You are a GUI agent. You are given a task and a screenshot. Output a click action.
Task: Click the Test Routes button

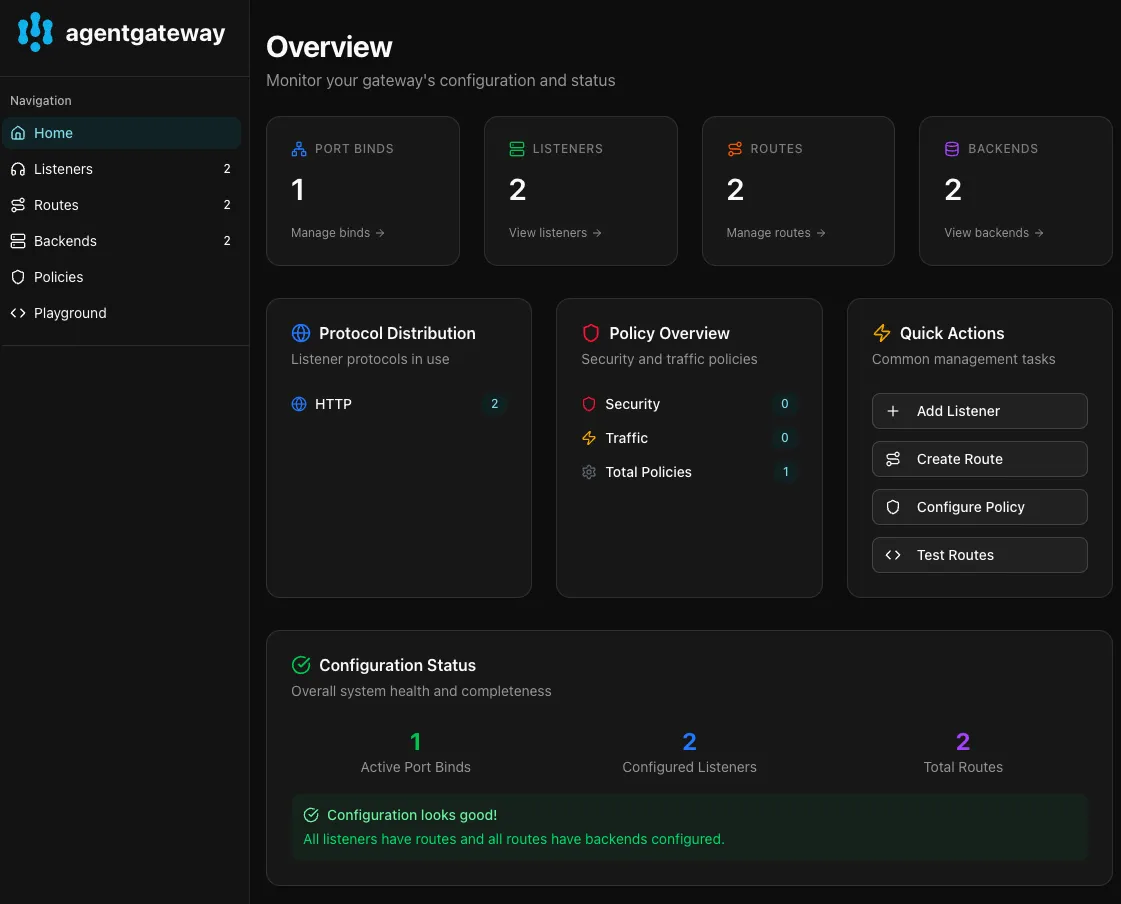click(979, 555)
